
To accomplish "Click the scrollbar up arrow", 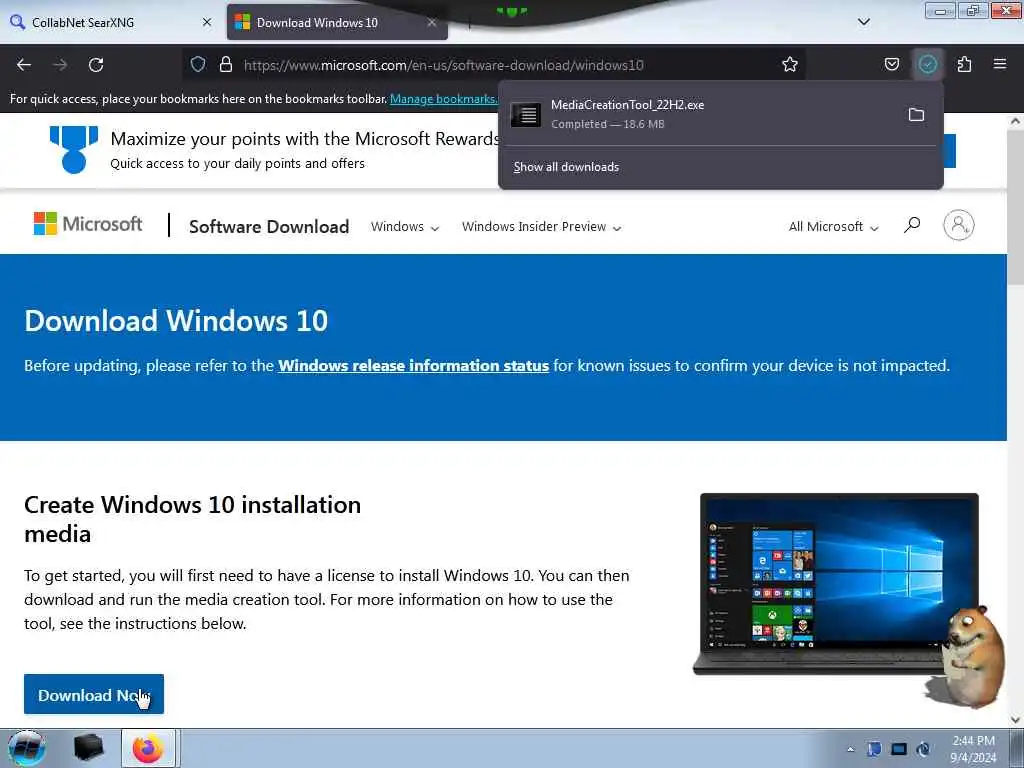I will (x=1015, y=121).
